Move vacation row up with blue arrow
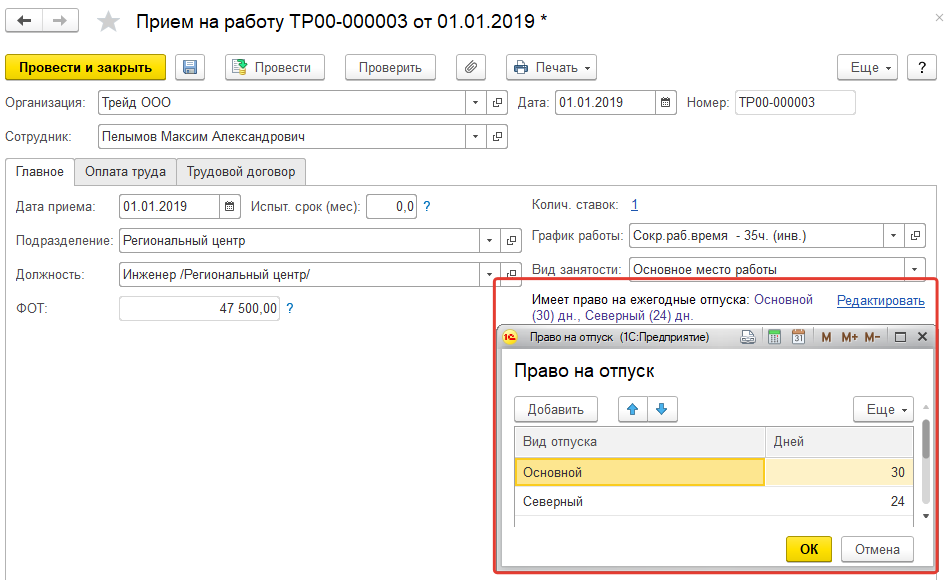Screen dimensions: 952x580 click(633, 409)
